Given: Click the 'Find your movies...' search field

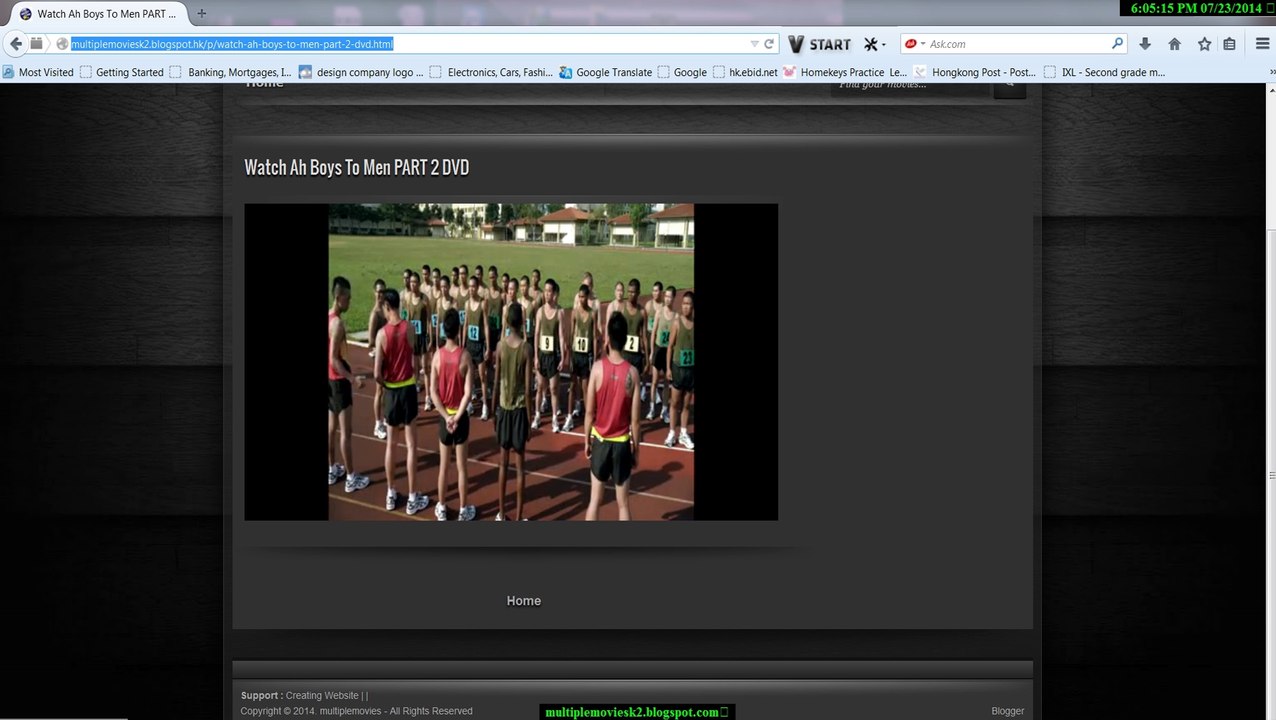Looking at the screenshot, I should point(910,88).
